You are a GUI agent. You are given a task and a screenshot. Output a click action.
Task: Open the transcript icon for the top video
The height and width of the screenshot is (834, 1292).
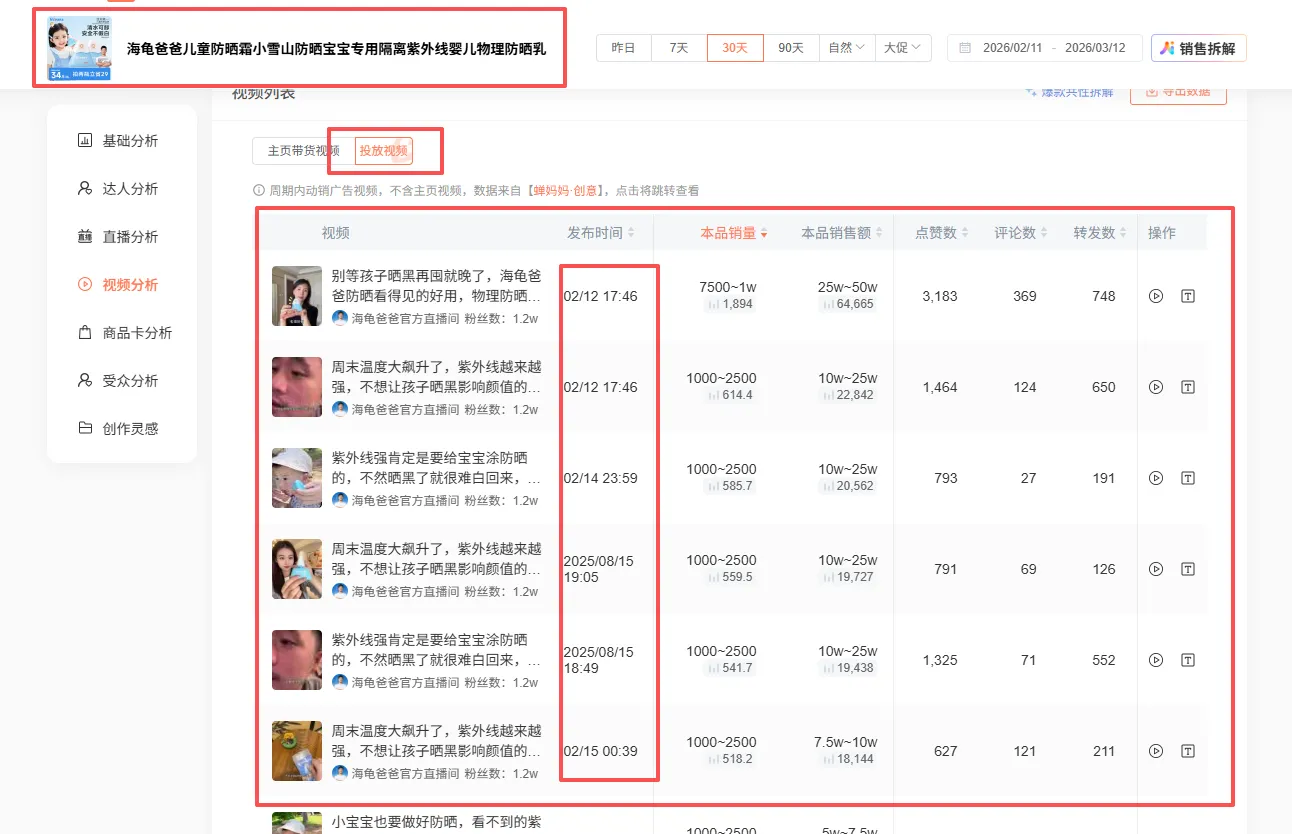coord(1186,295)
